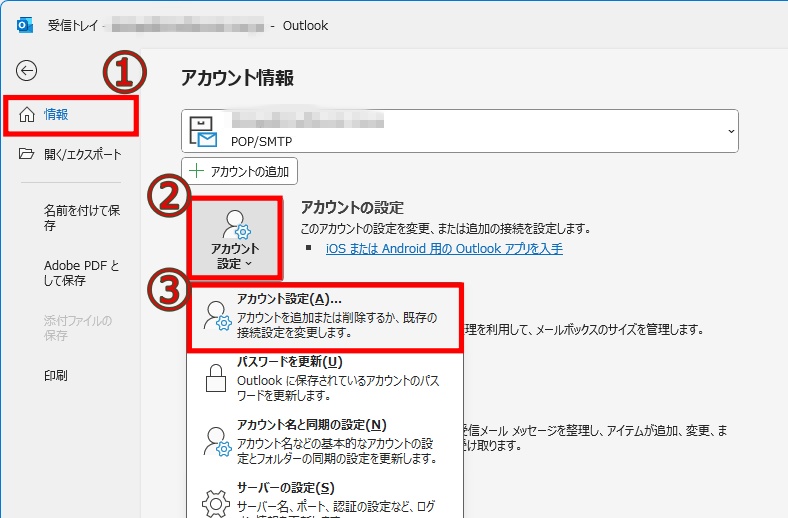The image size is (788, 518).
Task: Select アカウント設定(A)... menu entry
Action: pos(324,315)
